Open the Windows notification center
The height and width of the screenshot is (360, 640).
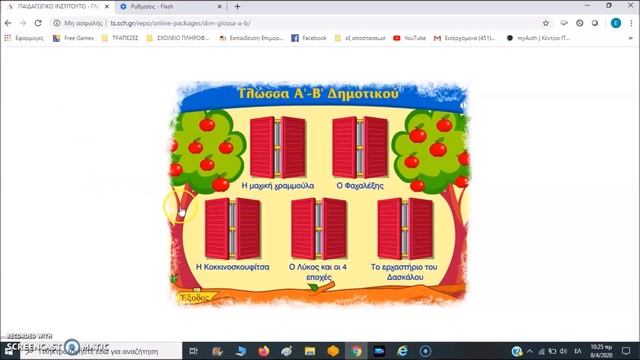(626, 351)
